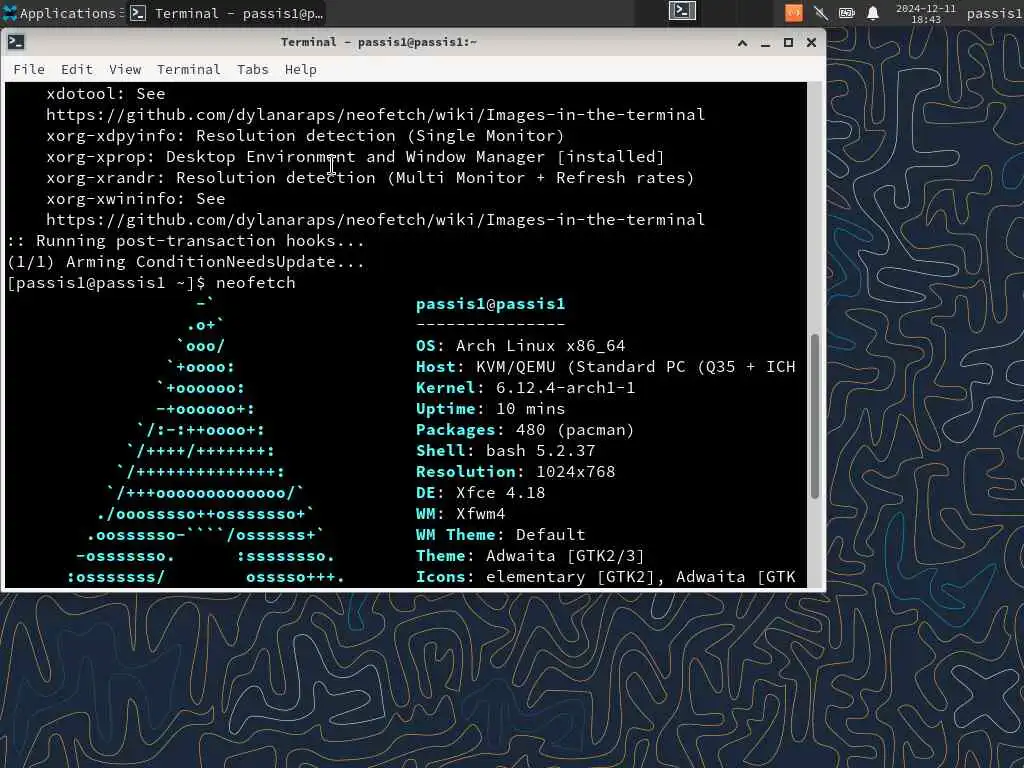Open the View menu

point(125,69)
